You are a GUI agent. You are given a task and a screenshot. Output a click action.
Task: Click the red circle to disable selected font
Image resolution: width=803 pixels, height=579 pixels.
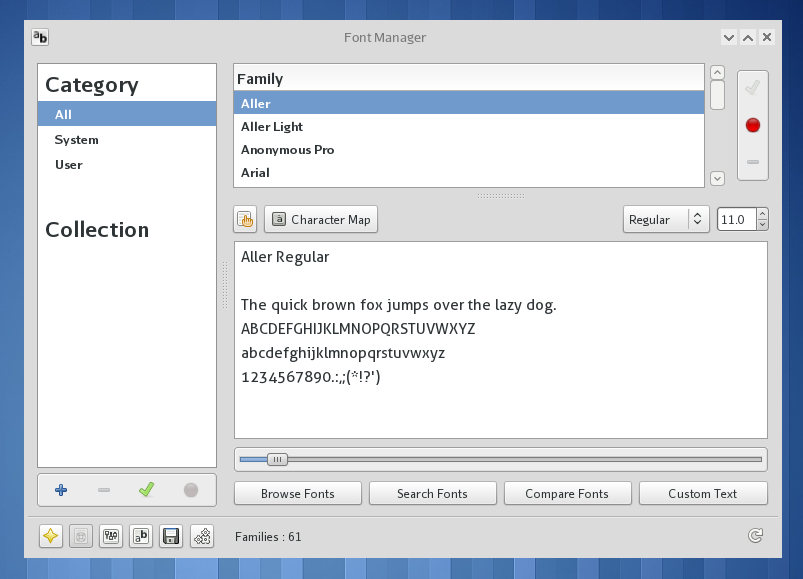pyautogui.click(x=753, y=125)
